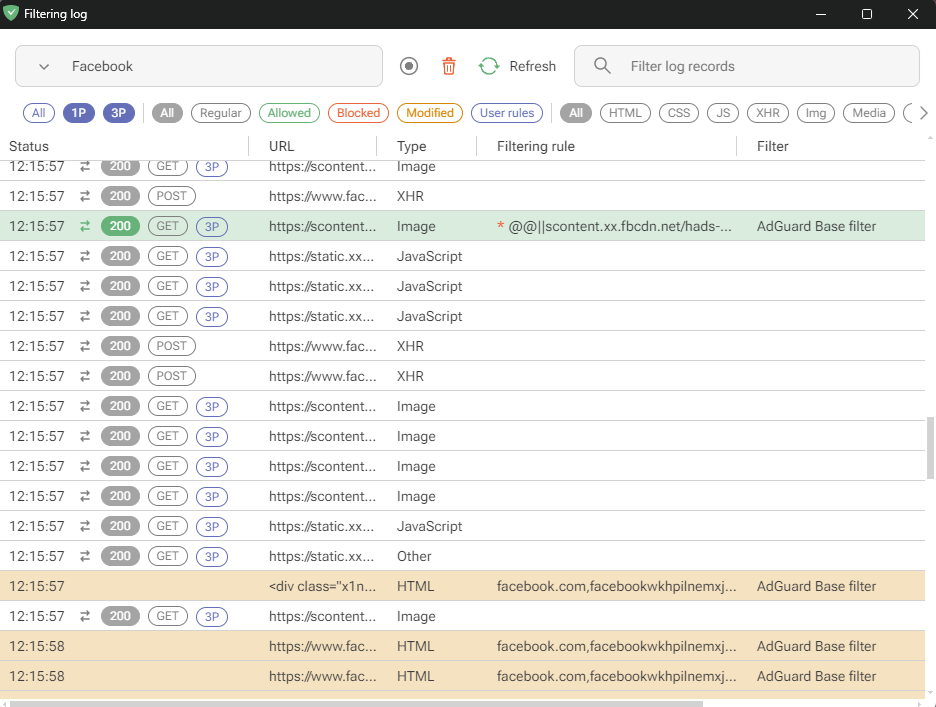Click the red asterisk in highlighted row

tap(500, 225)
